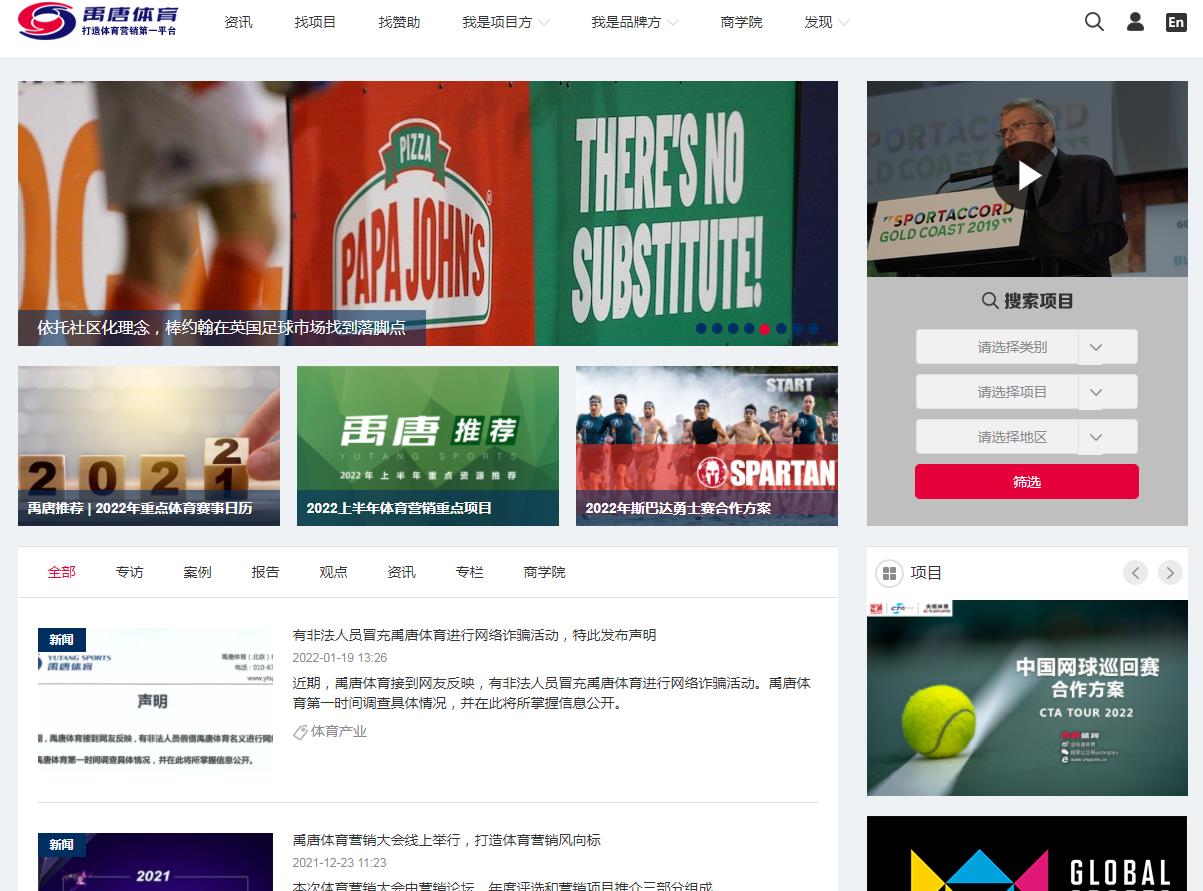Open the user account icon

pyautogui.click(x=1135, y=21)
